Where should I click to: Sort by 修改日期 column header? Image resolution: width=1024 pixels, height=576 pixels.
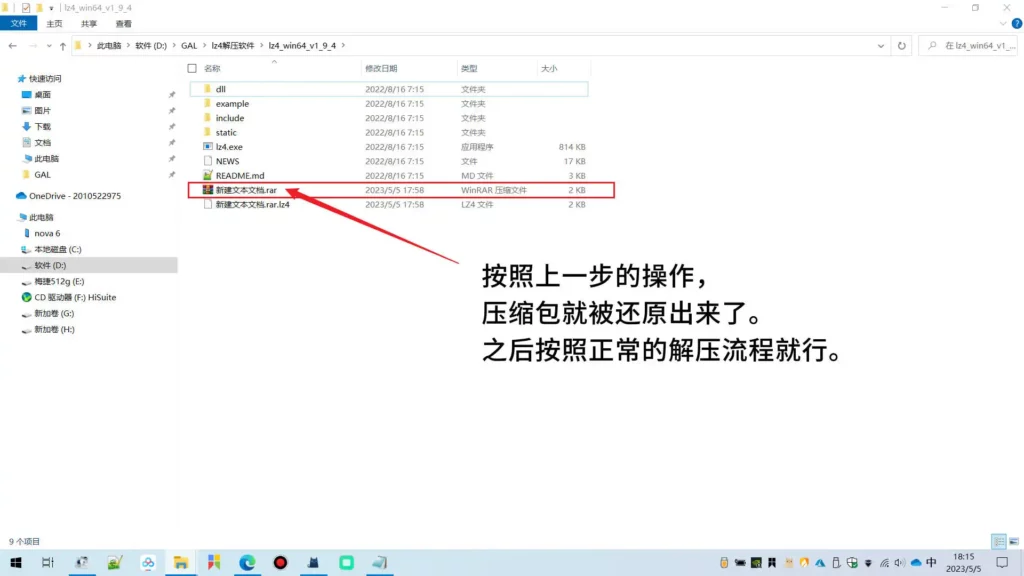381,69
